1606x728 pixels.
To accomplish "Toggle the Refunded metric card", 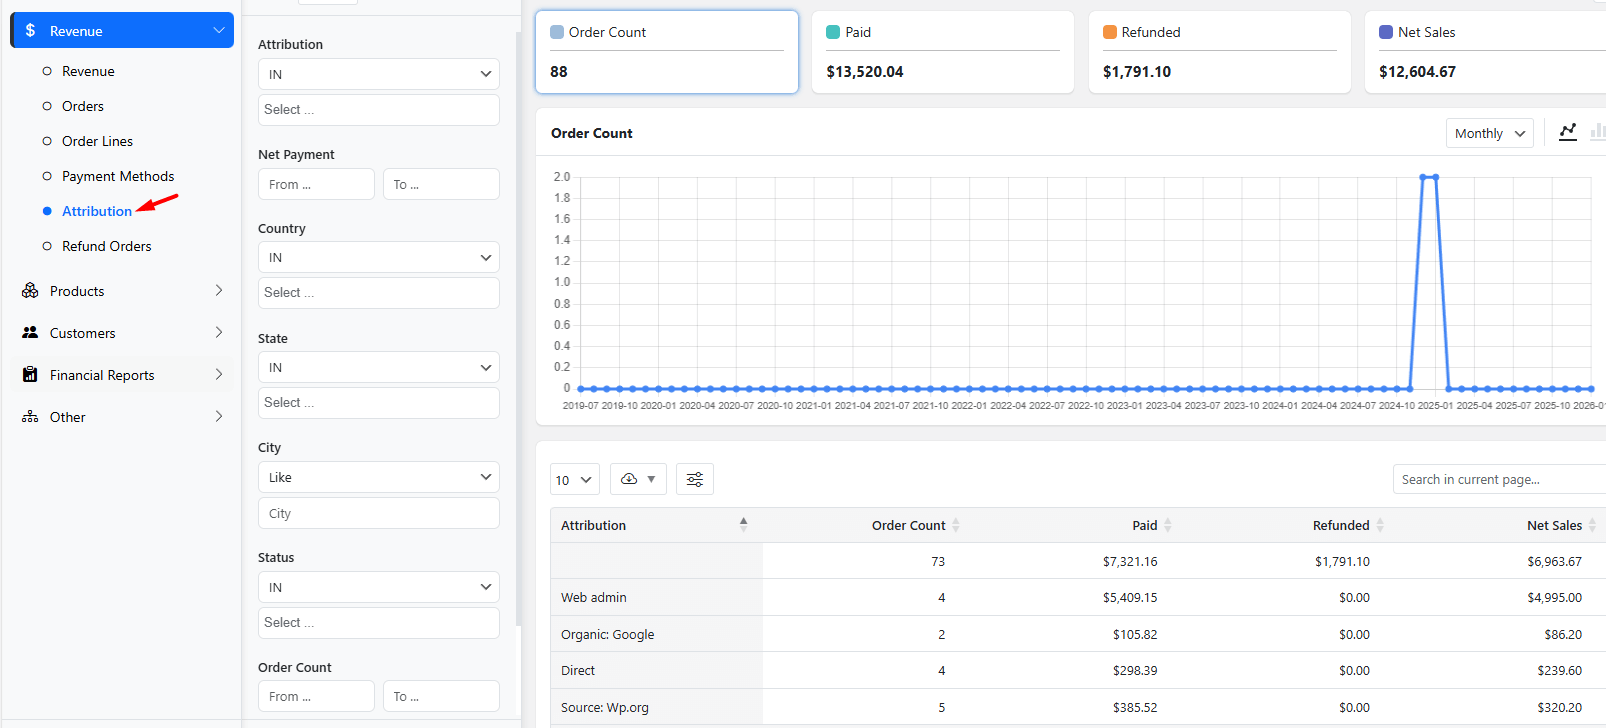I will pos(1219,52).
